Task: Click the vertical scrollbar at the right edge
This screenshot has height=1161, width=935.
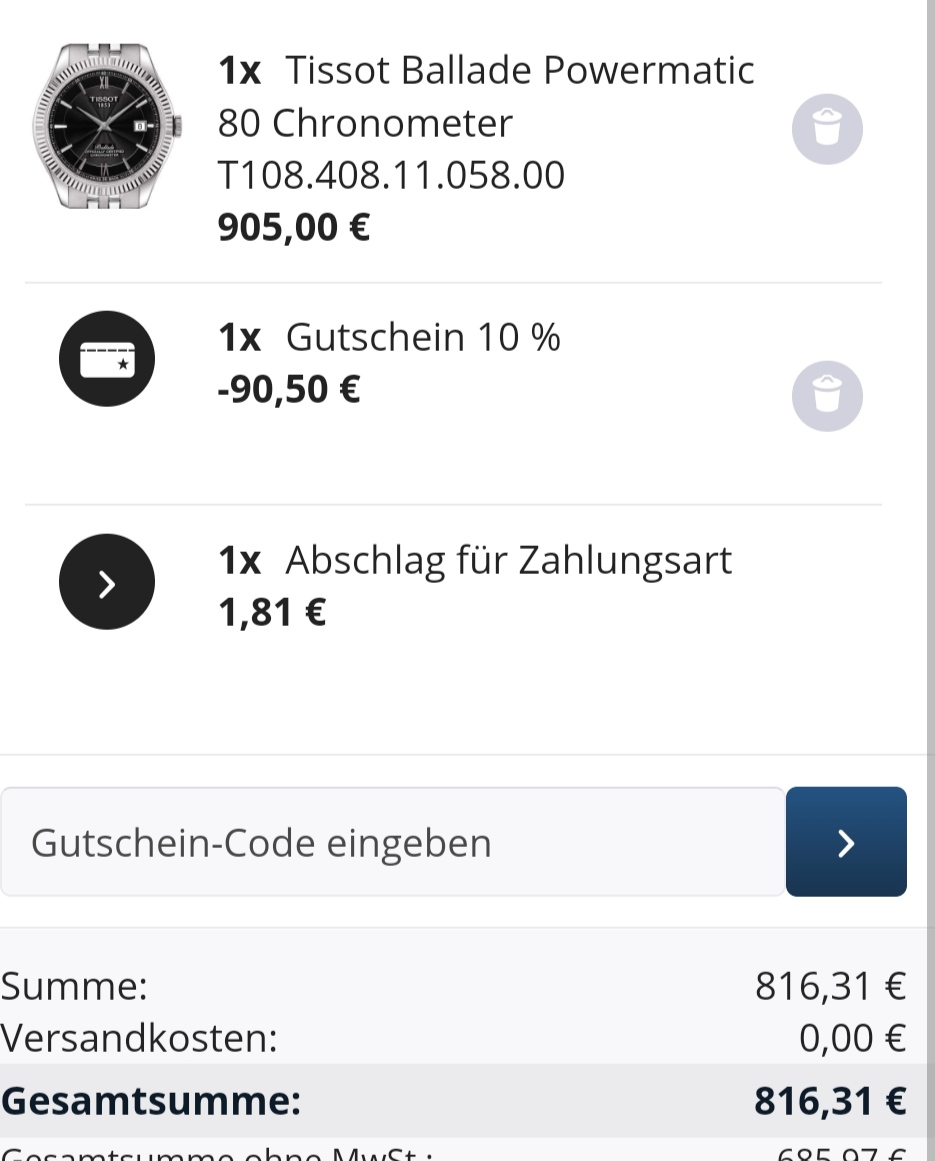Action: [929, 400]
